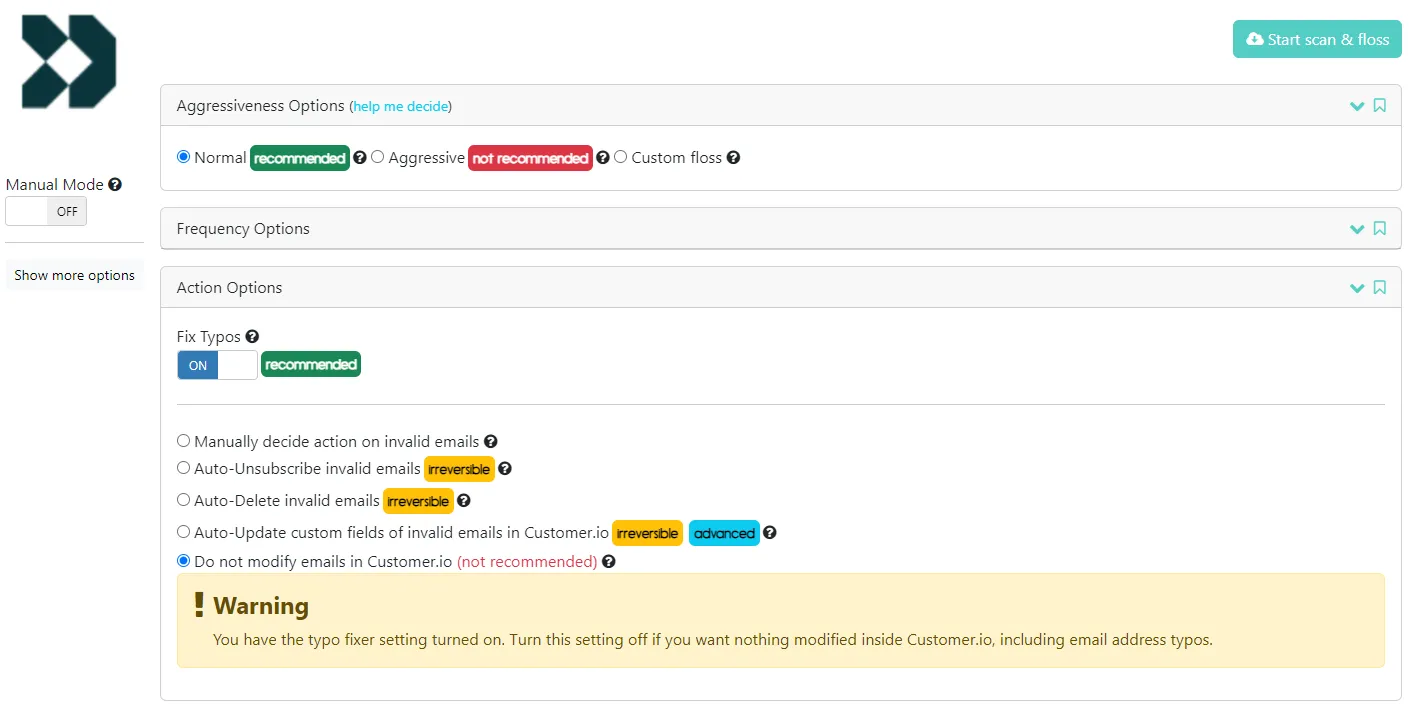
Task: Open help for Do not modify emails
Action: 608,562
